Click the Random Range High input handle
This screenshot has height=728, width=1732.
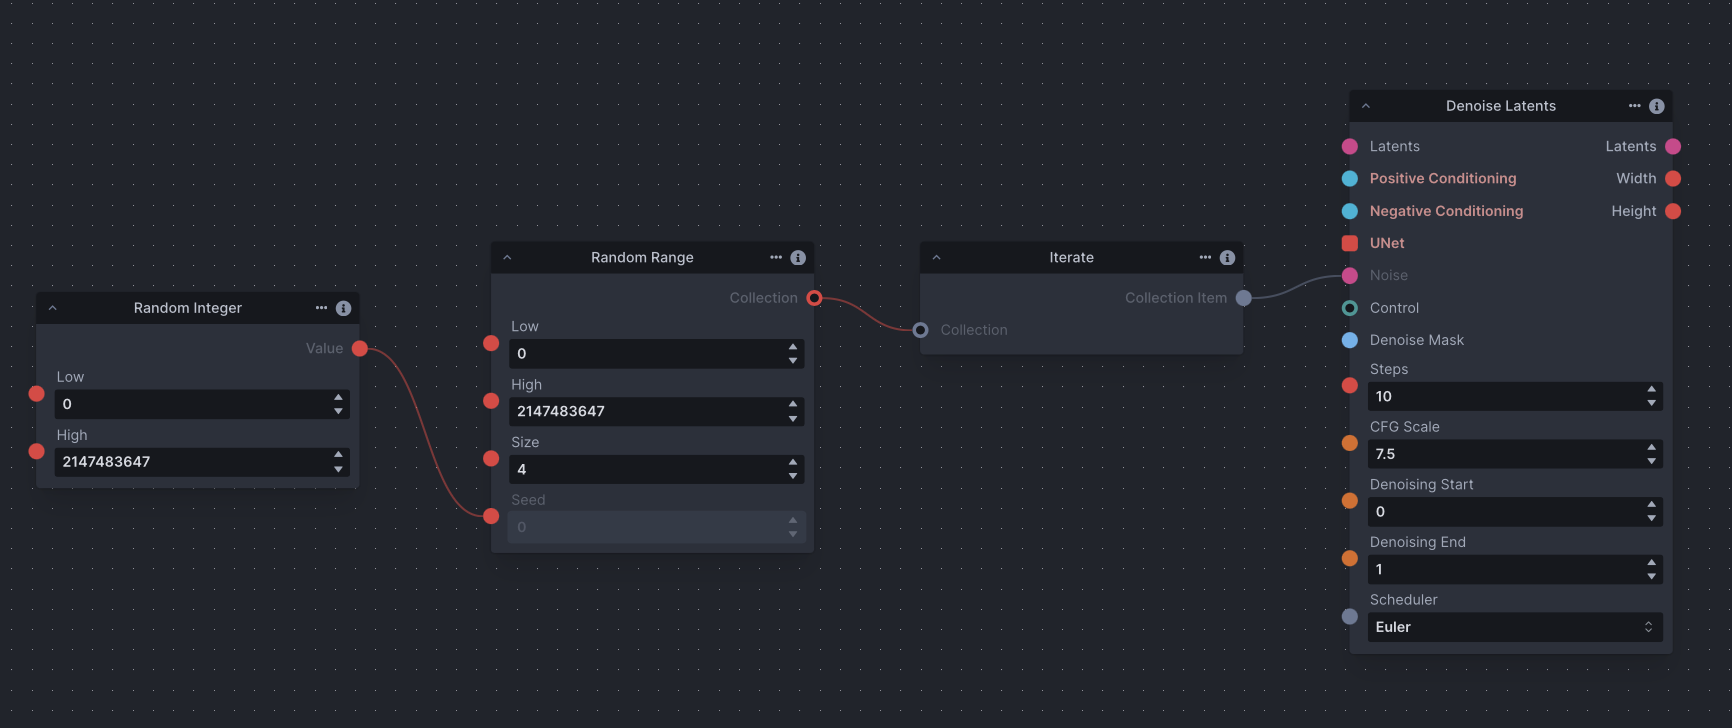coord(491,401)
